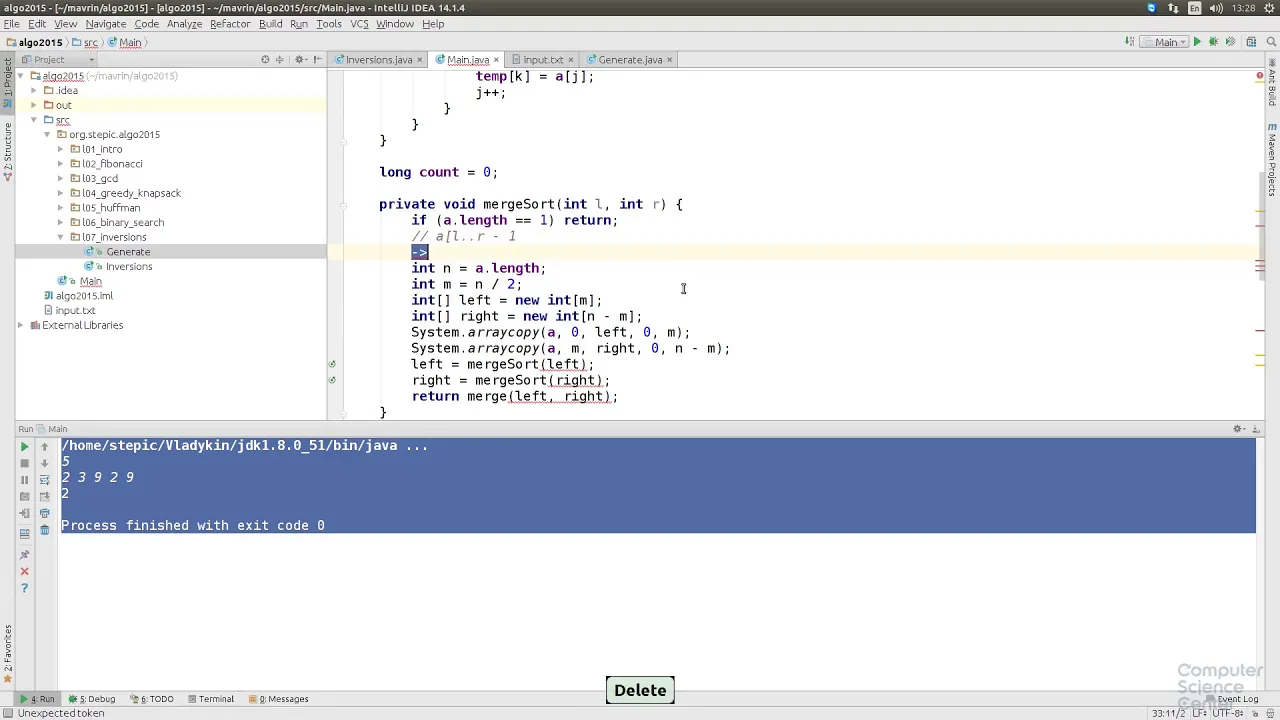The height and width of the screenshot is (720, 1280).
Task: Open the VCS menu
Action: (x=359, y=24)
